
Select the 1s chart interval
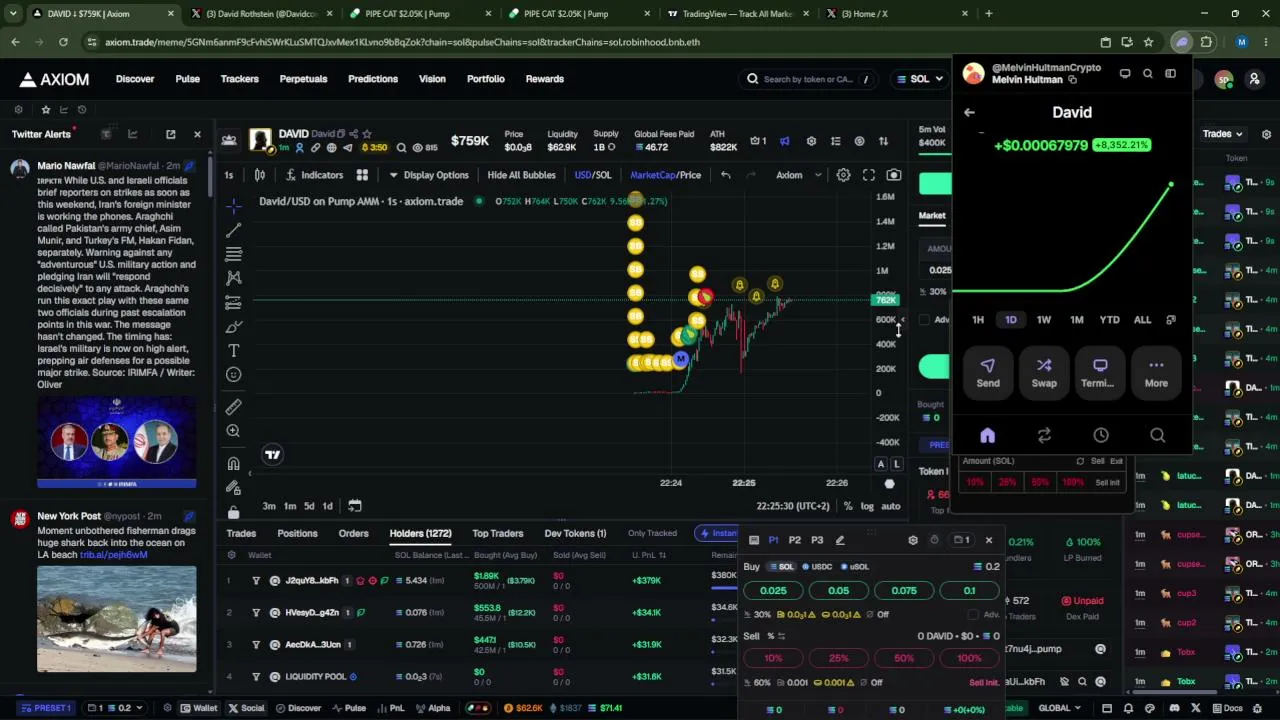(x=229, y=175)
